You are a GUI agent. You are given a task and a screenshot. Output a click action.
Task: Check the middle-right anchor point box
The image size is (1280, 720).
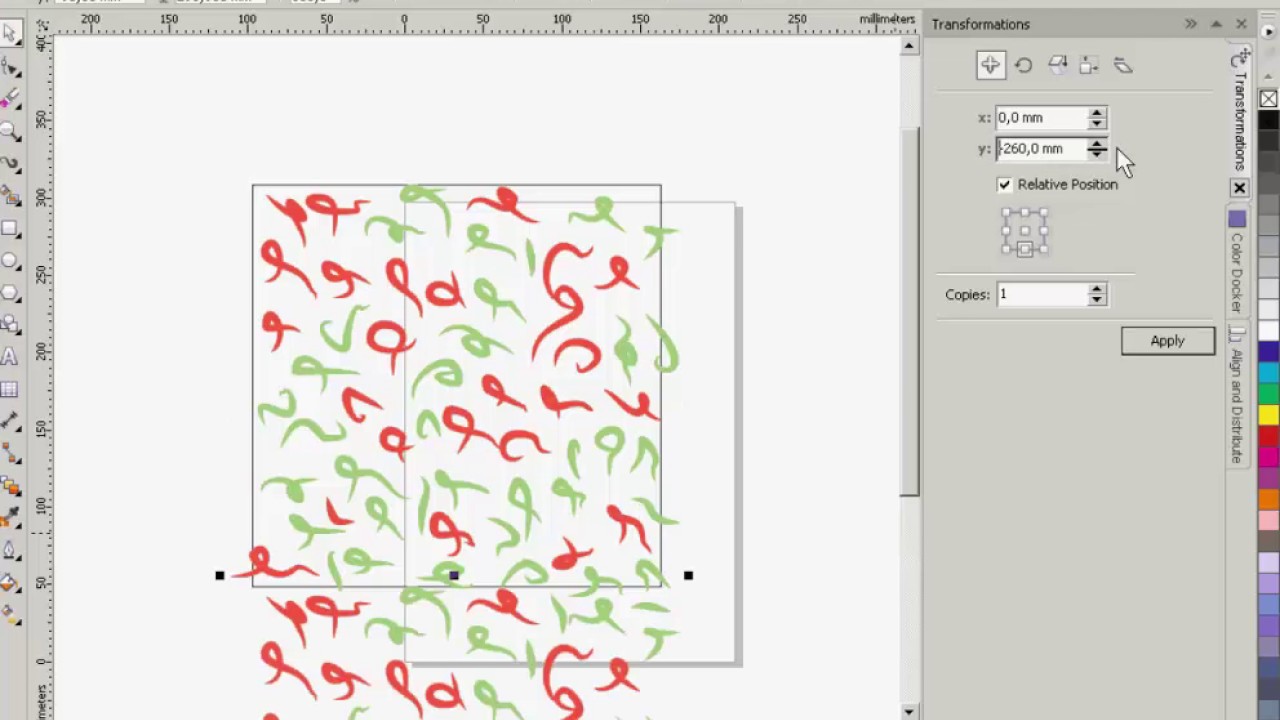1043,232
